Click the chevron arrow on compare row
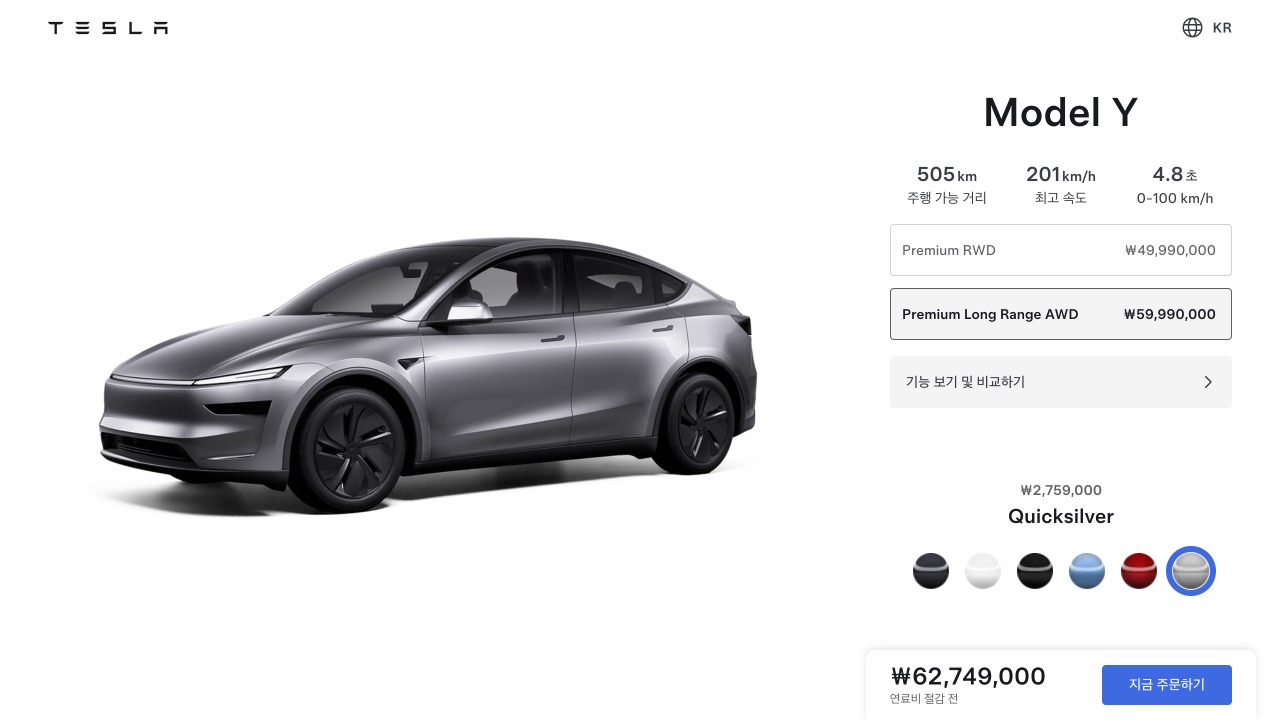1280x720 pixels. click(1208, 382)
